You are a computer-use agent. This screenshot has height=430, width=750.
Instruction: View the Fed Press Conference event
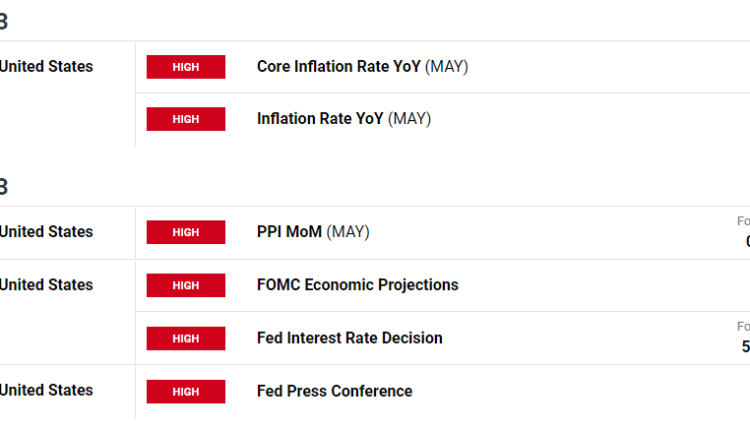334,391
